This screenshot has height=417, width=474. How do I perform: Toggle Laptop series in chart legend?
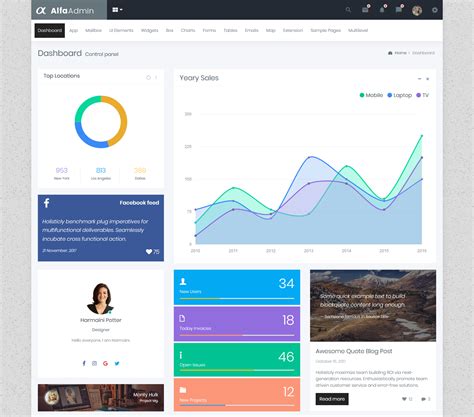399,95
